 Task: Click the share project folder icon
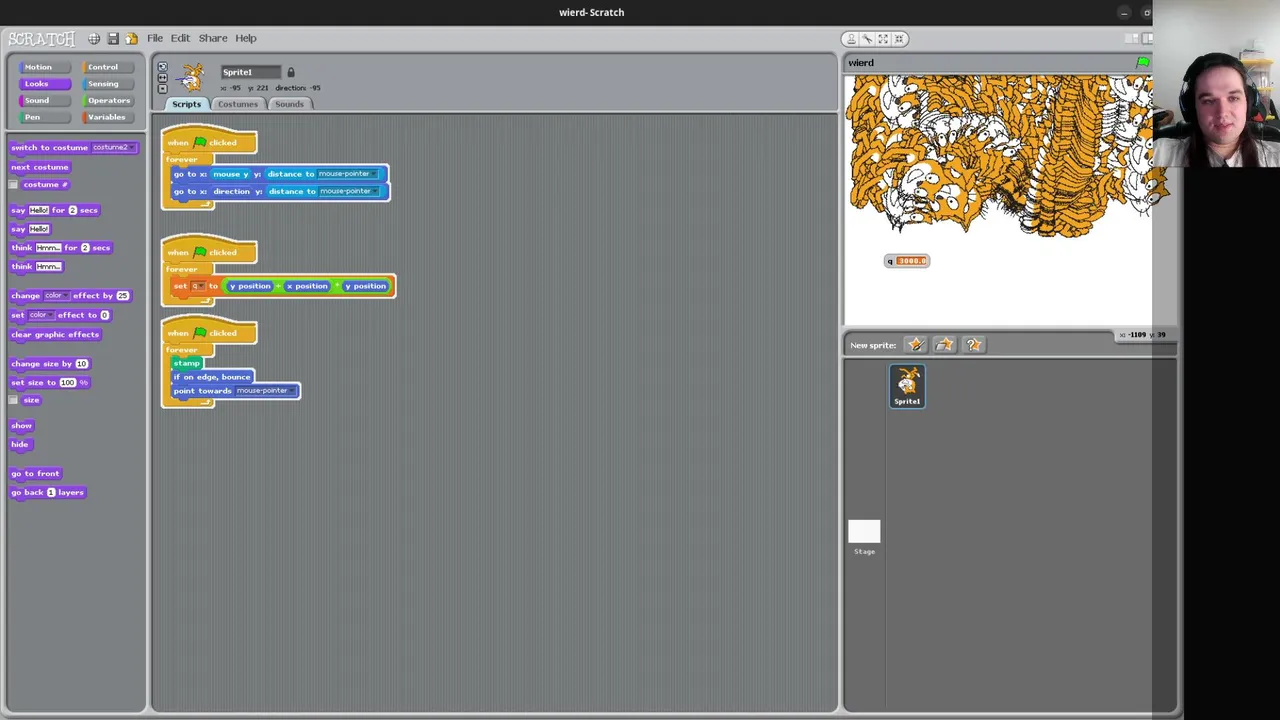point(131,38)
